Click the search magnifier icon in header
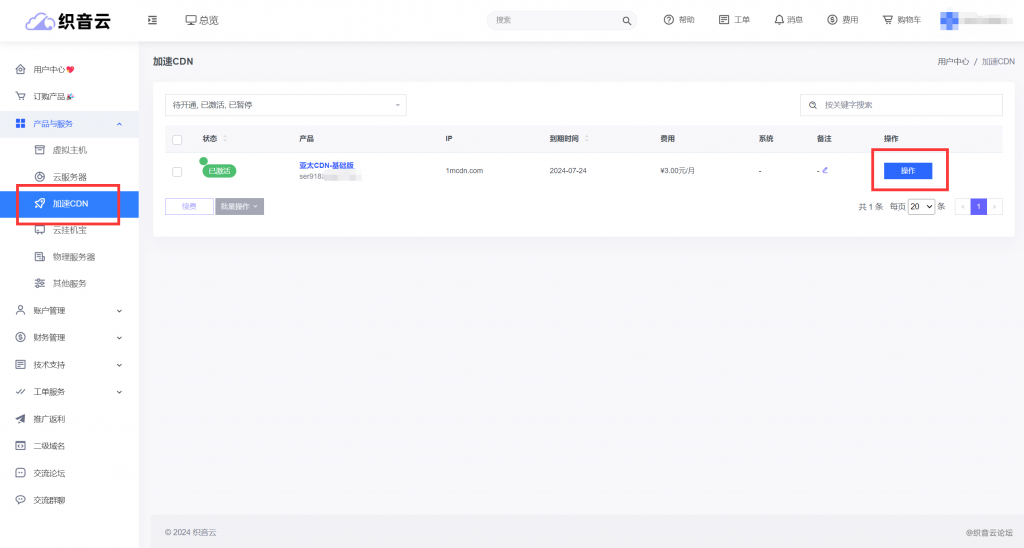 point(627,20)
